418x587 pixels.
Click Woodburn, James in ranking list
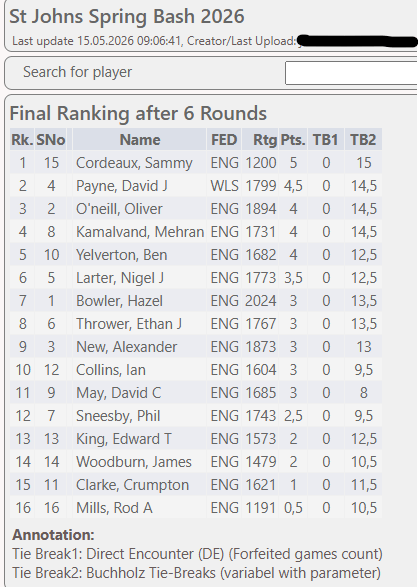point(134,462)
